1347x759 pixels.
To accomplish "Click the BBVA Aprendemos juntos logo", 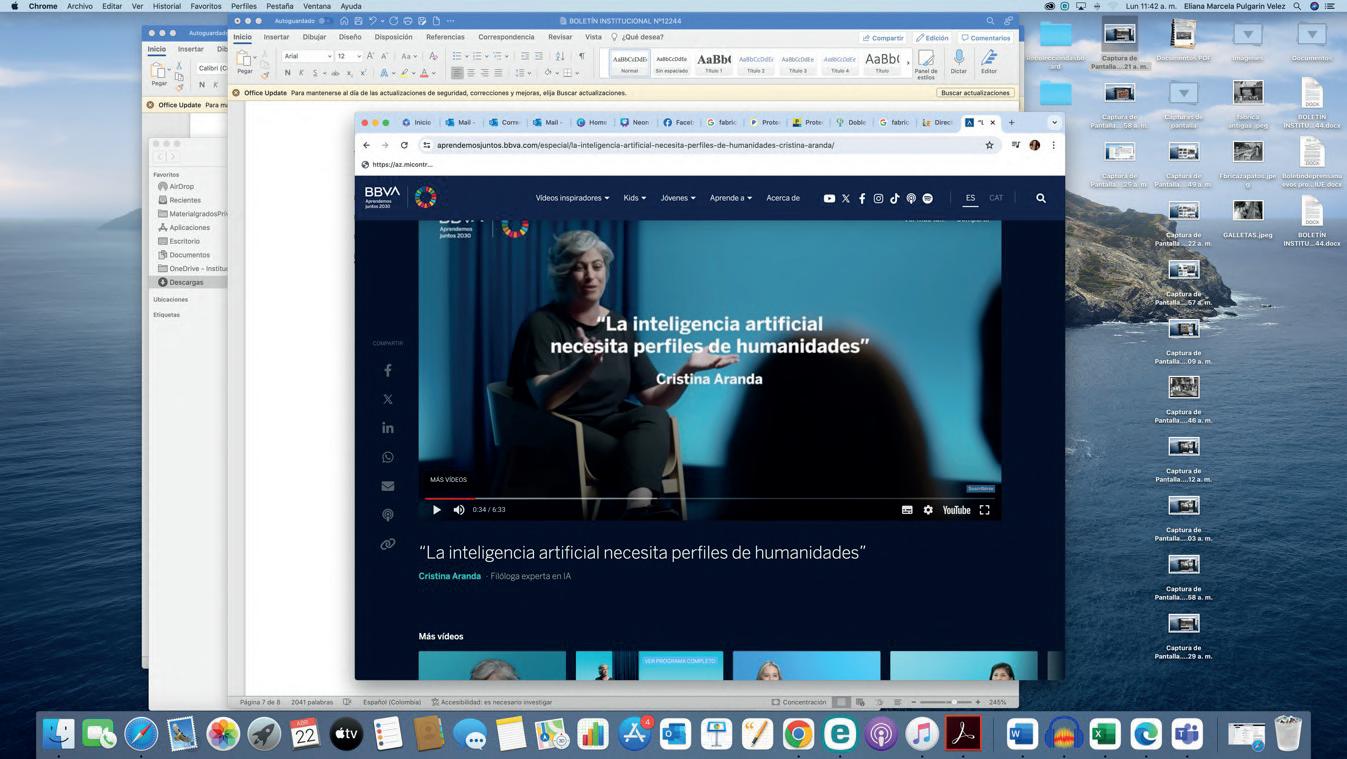I will pyautogui.click(x=383, y=197).
